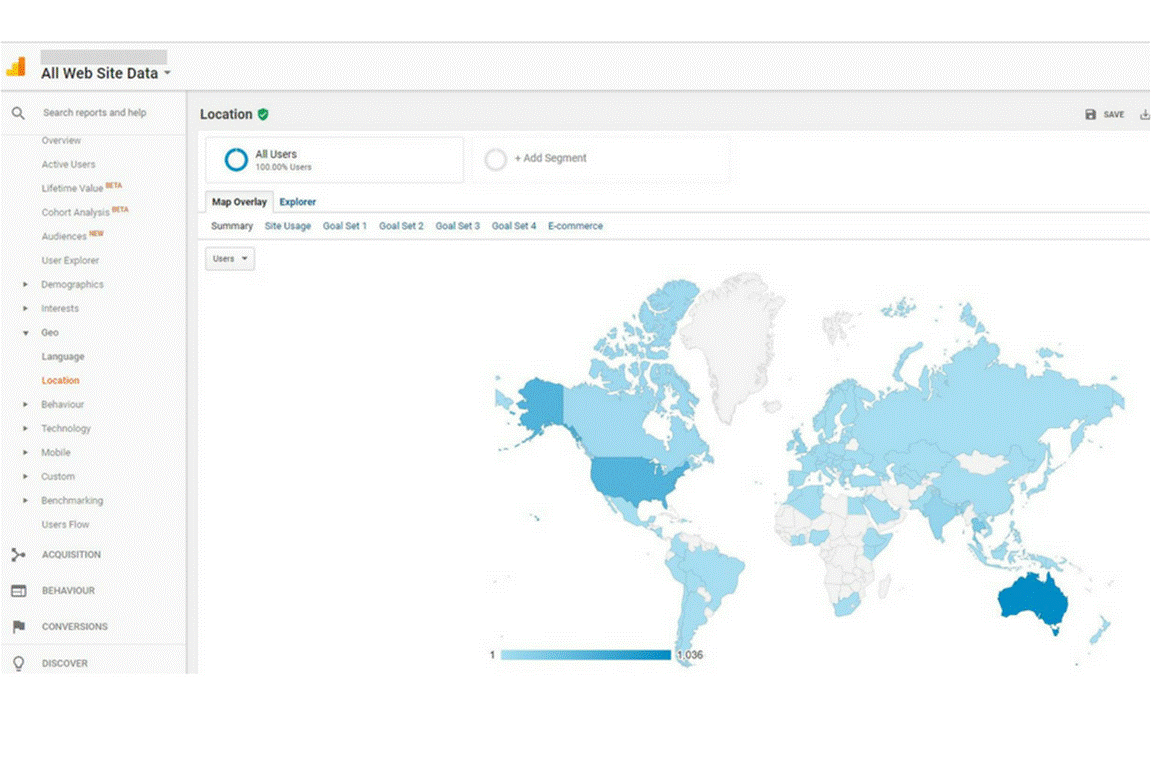
Task: Open the All Web Site Data view selector
Action: click(106, 73)
